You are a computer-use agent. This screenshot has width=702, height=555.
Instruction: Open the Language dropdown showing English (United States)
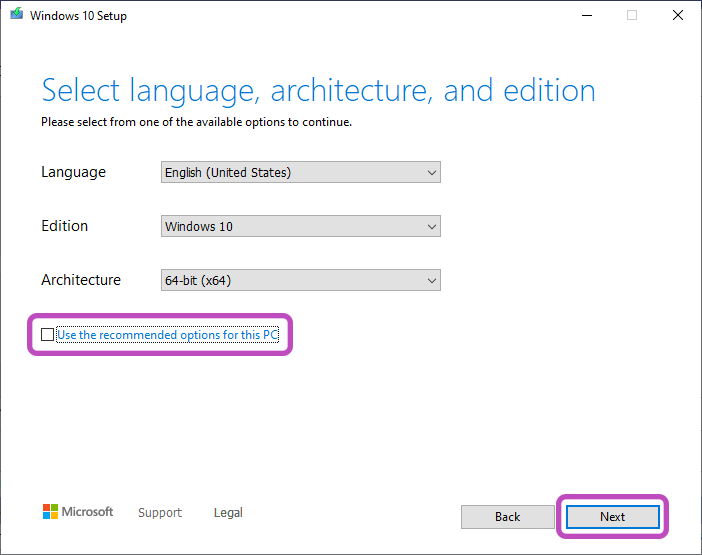pos(301,172)
